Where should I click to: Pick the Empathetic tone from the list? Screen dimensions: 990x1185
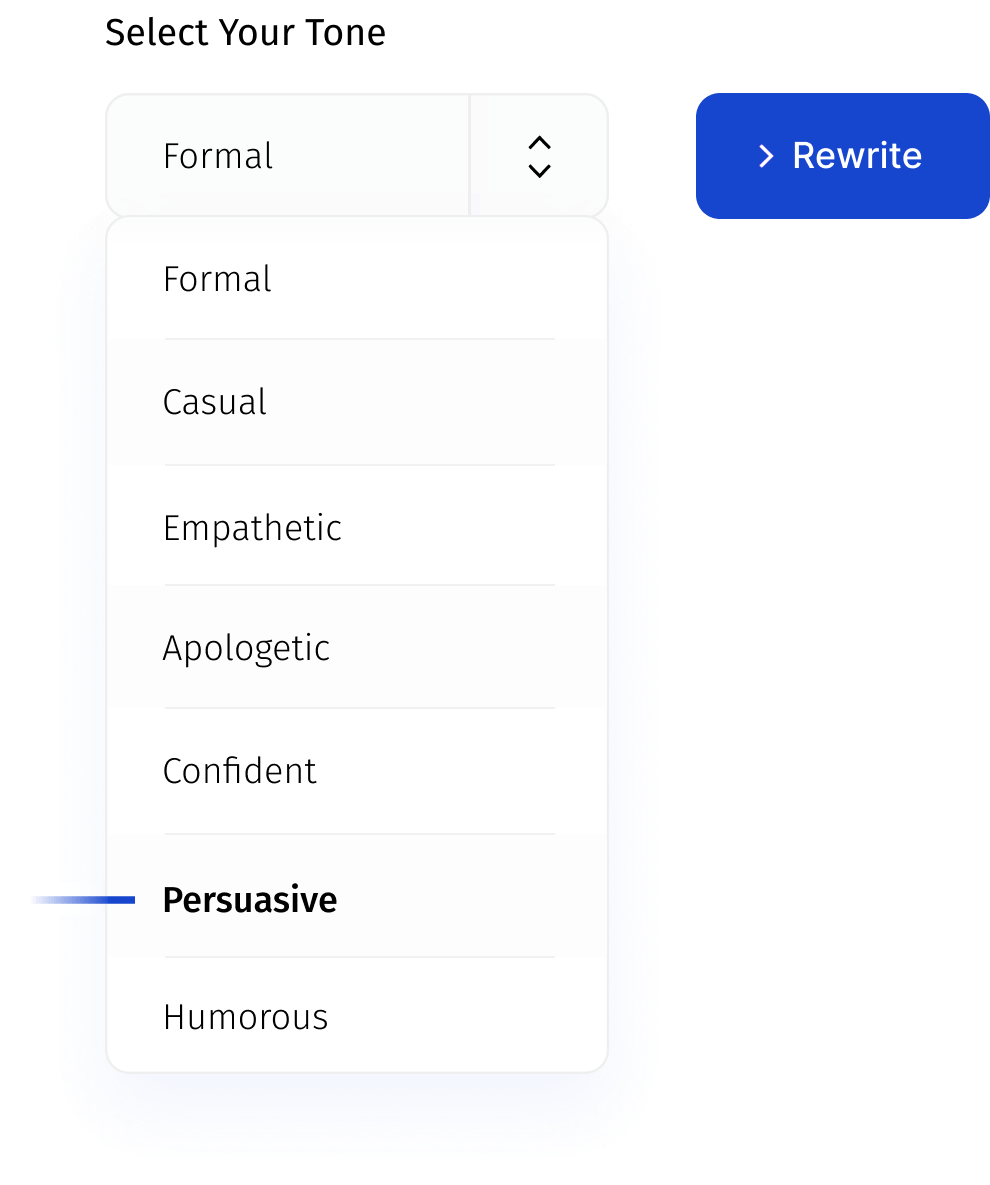click(x=252, y=528)
